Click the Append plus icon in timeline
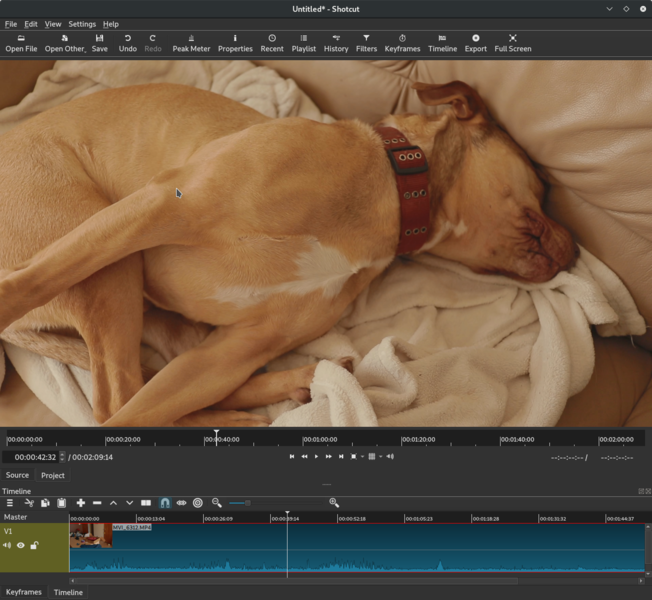Image resolution: width=652 pixels, height=600 pixels. tap(81, 503)
